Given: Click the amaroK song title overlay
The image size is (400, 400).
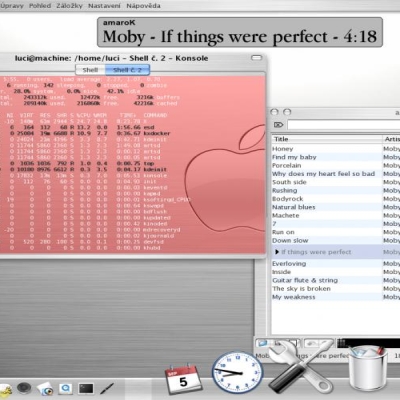Looking at the screenshot, I should coord(240,33).
